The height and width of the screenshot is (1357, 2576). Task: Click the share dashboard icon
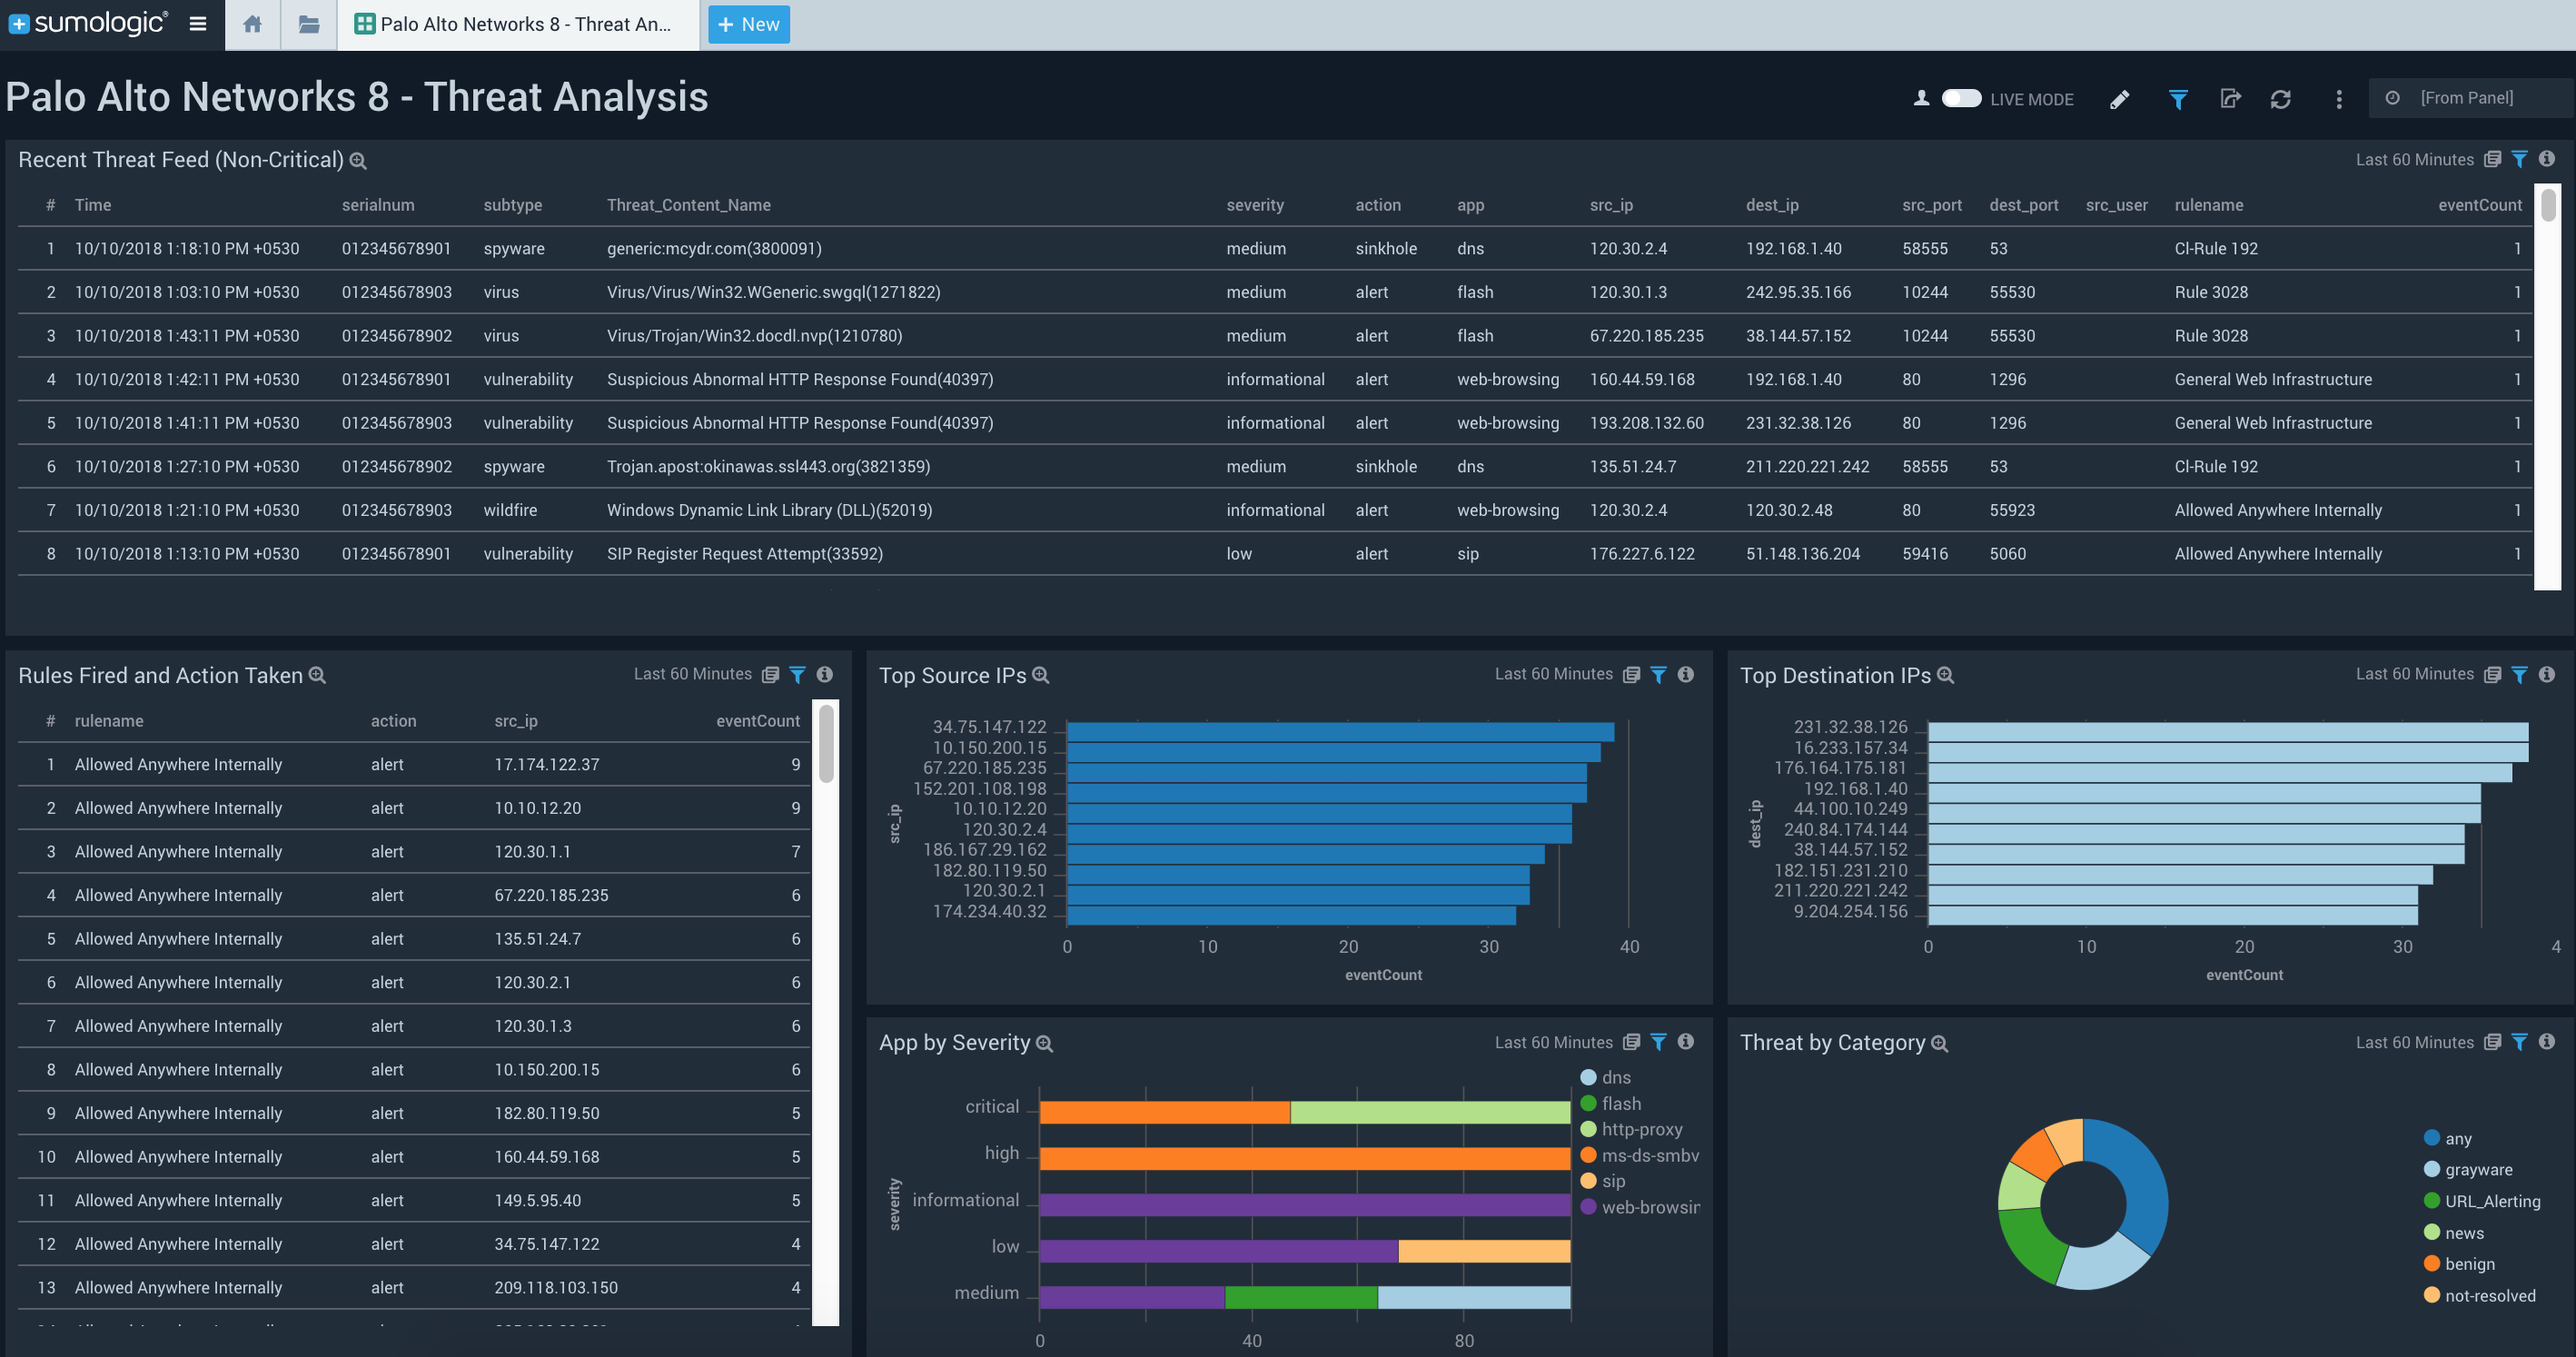pyautogui.click(x=2230, y=98)
